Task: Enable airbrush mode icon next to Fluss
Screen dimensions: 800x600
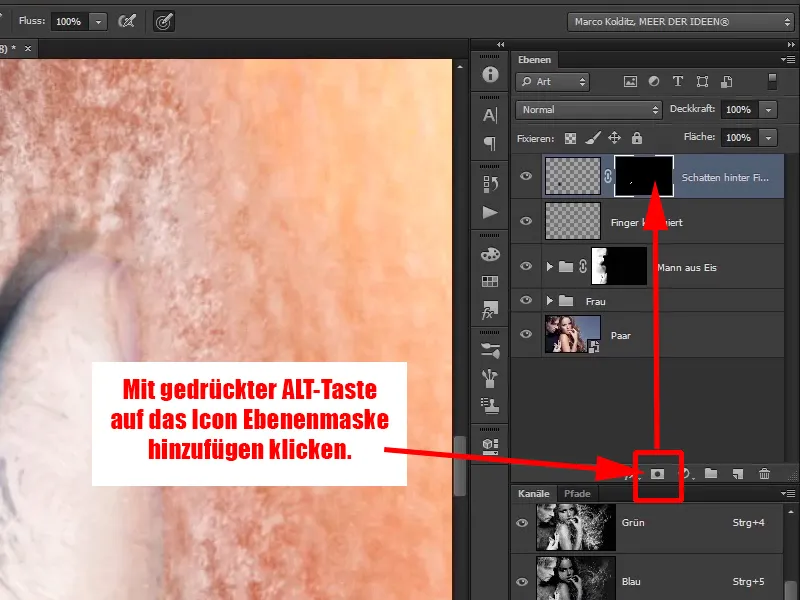Action: [x=127, y=21]
